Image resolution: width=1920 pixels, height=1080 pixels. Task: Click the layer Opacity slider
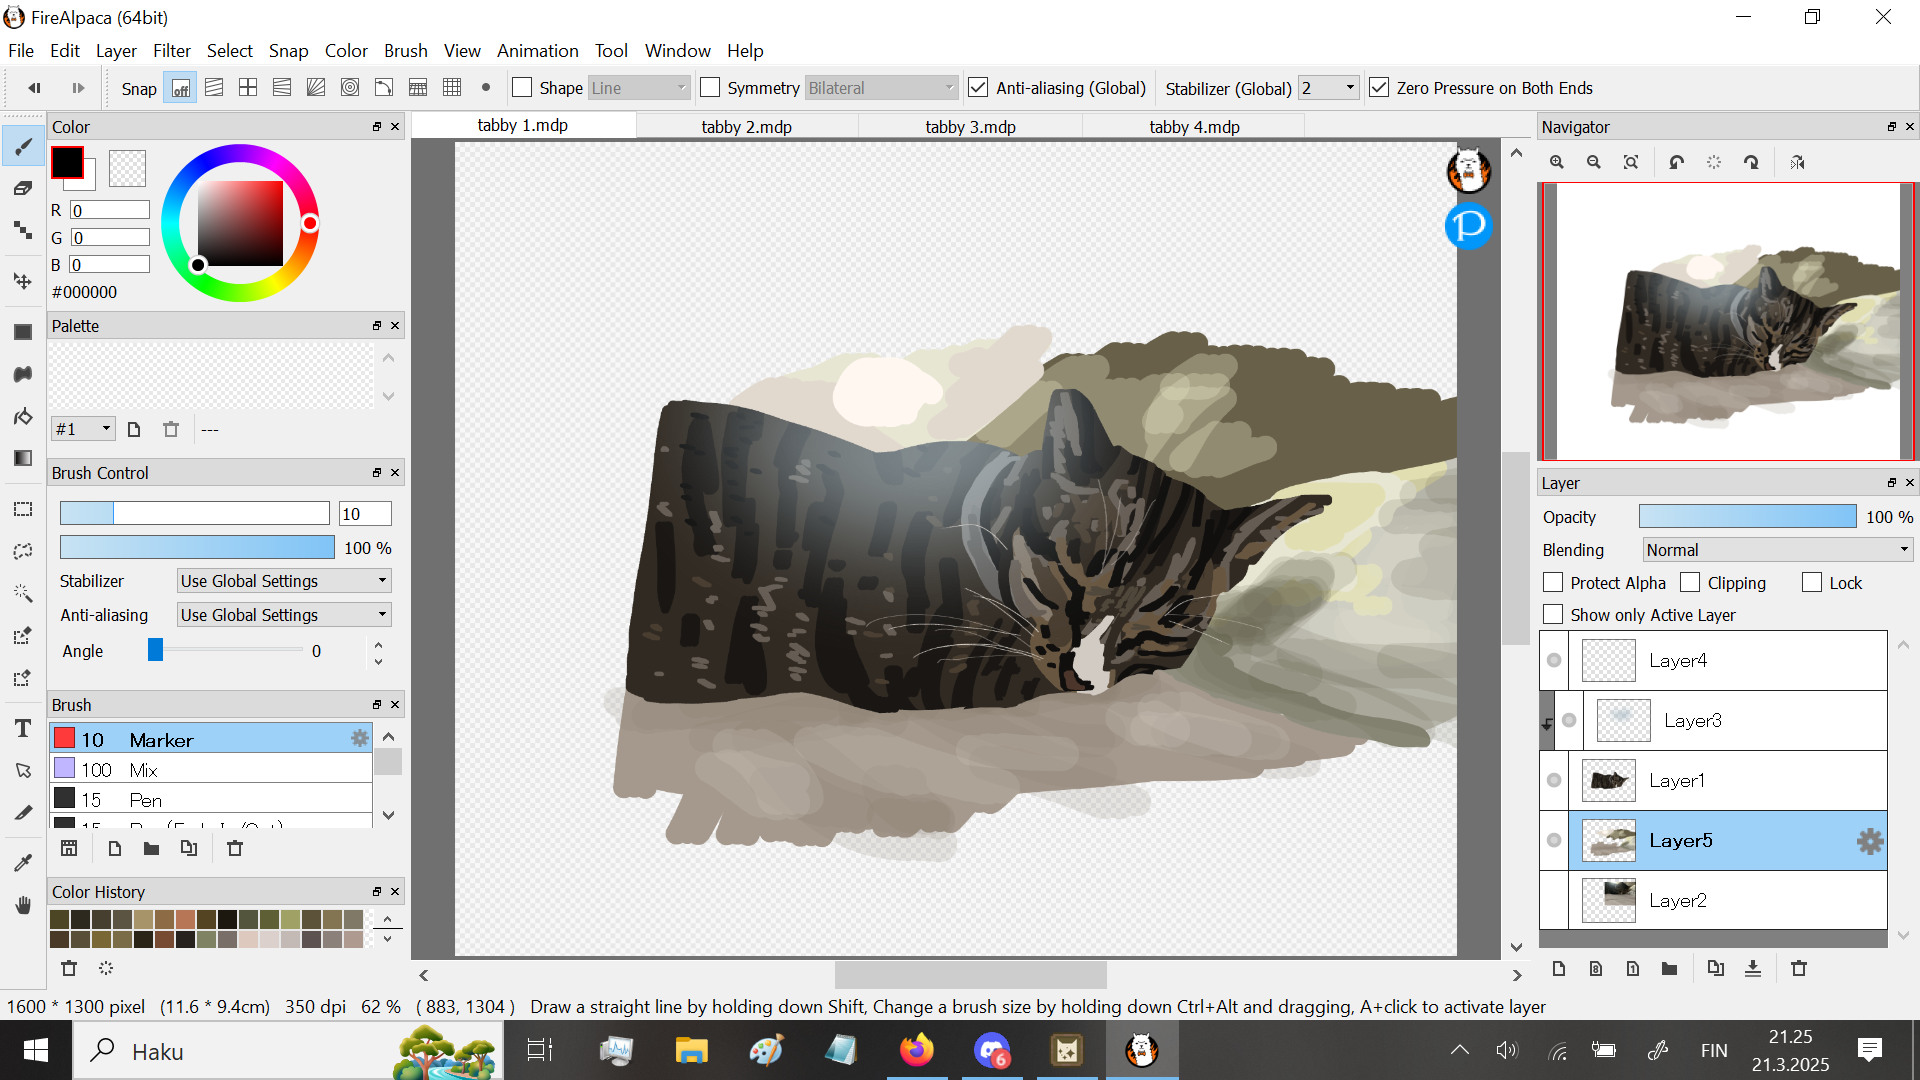1747,517
